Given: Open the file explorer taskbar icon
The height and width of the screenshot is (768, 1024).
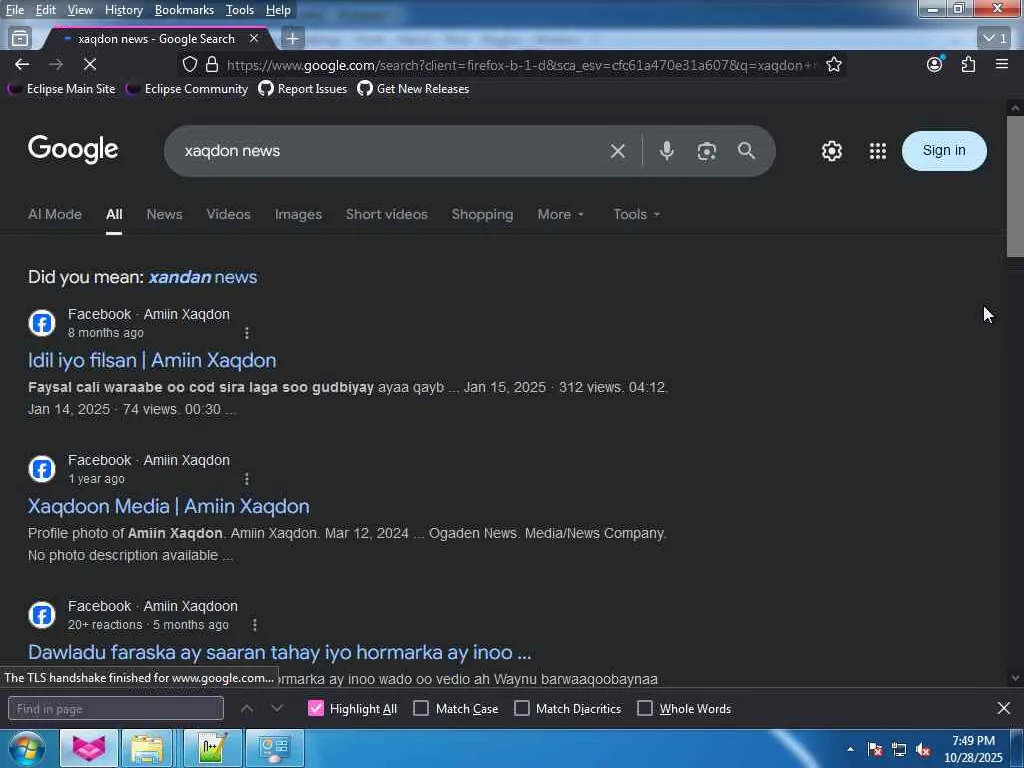Looking at the screenshot, I should (x=146, y=748).
